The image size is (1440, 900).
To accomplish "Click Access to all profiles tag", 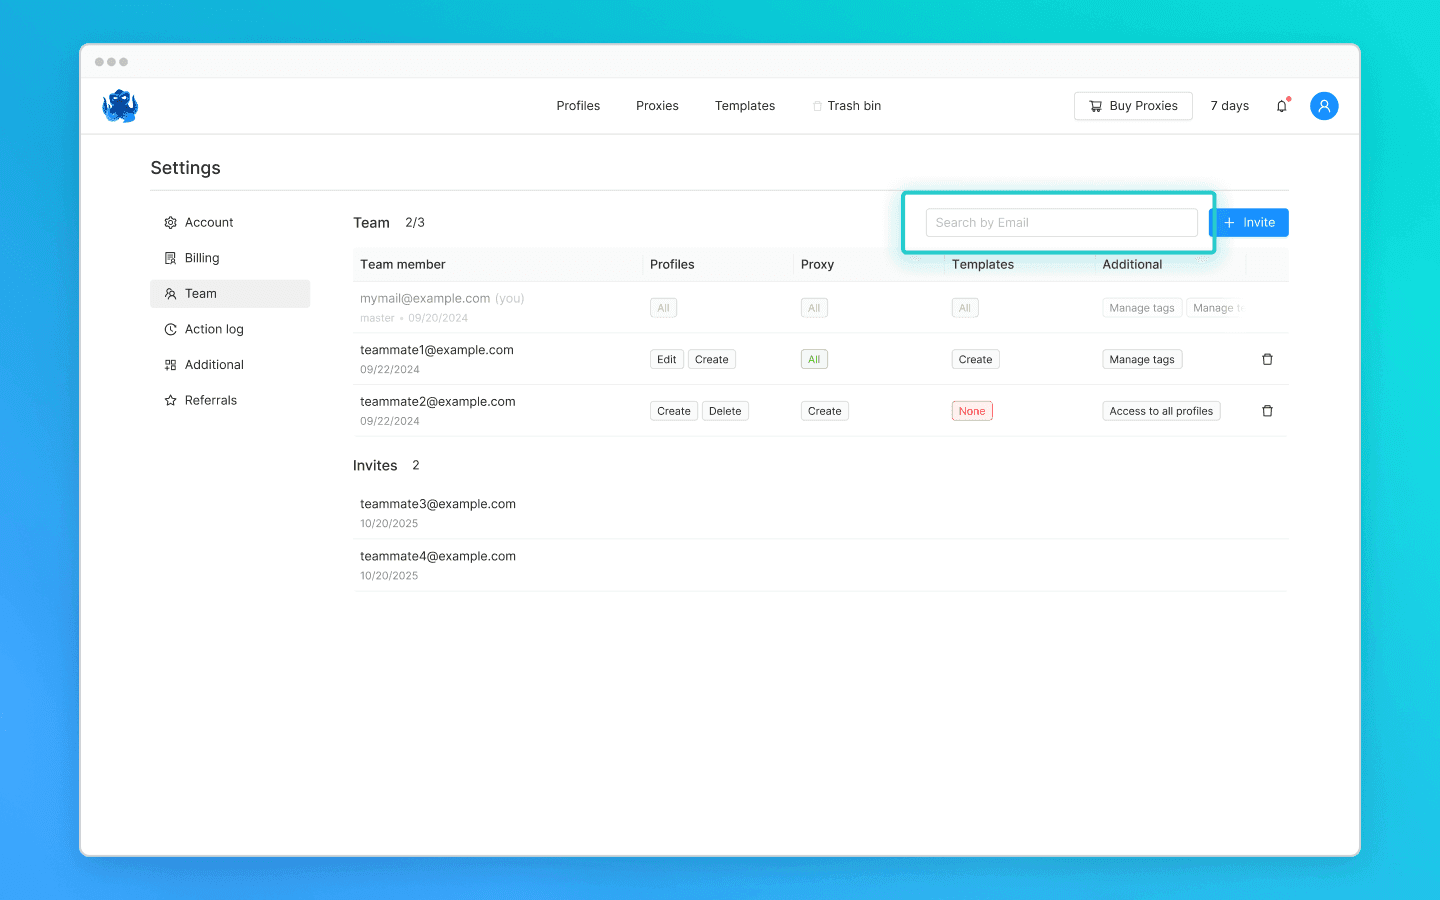I will pos(1161,411).
